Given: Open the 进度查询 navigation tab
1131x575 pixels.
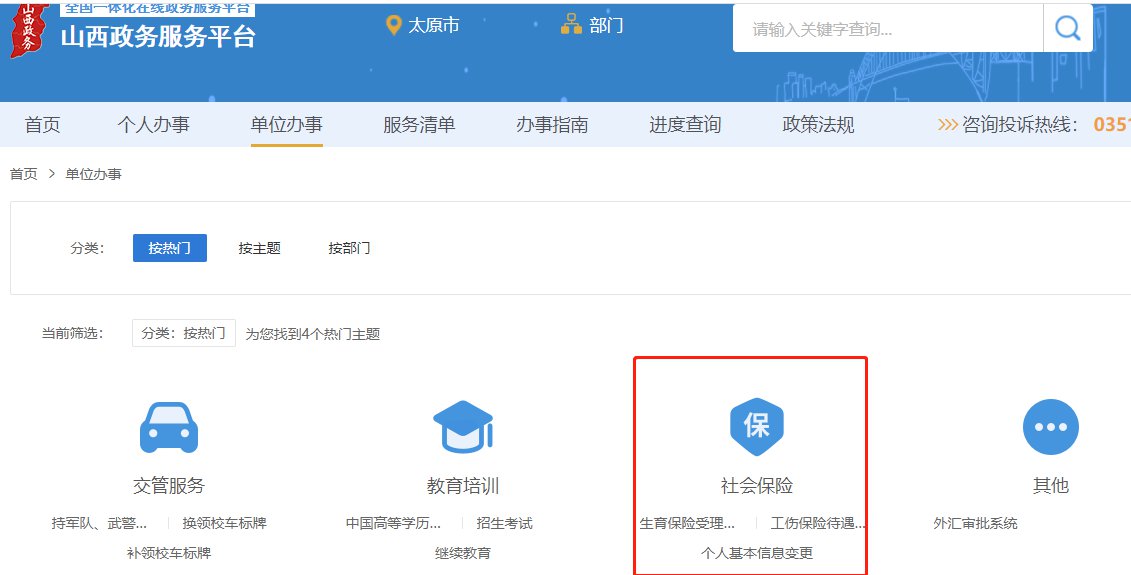Looking at the screenshot, I should coord(685,125).
